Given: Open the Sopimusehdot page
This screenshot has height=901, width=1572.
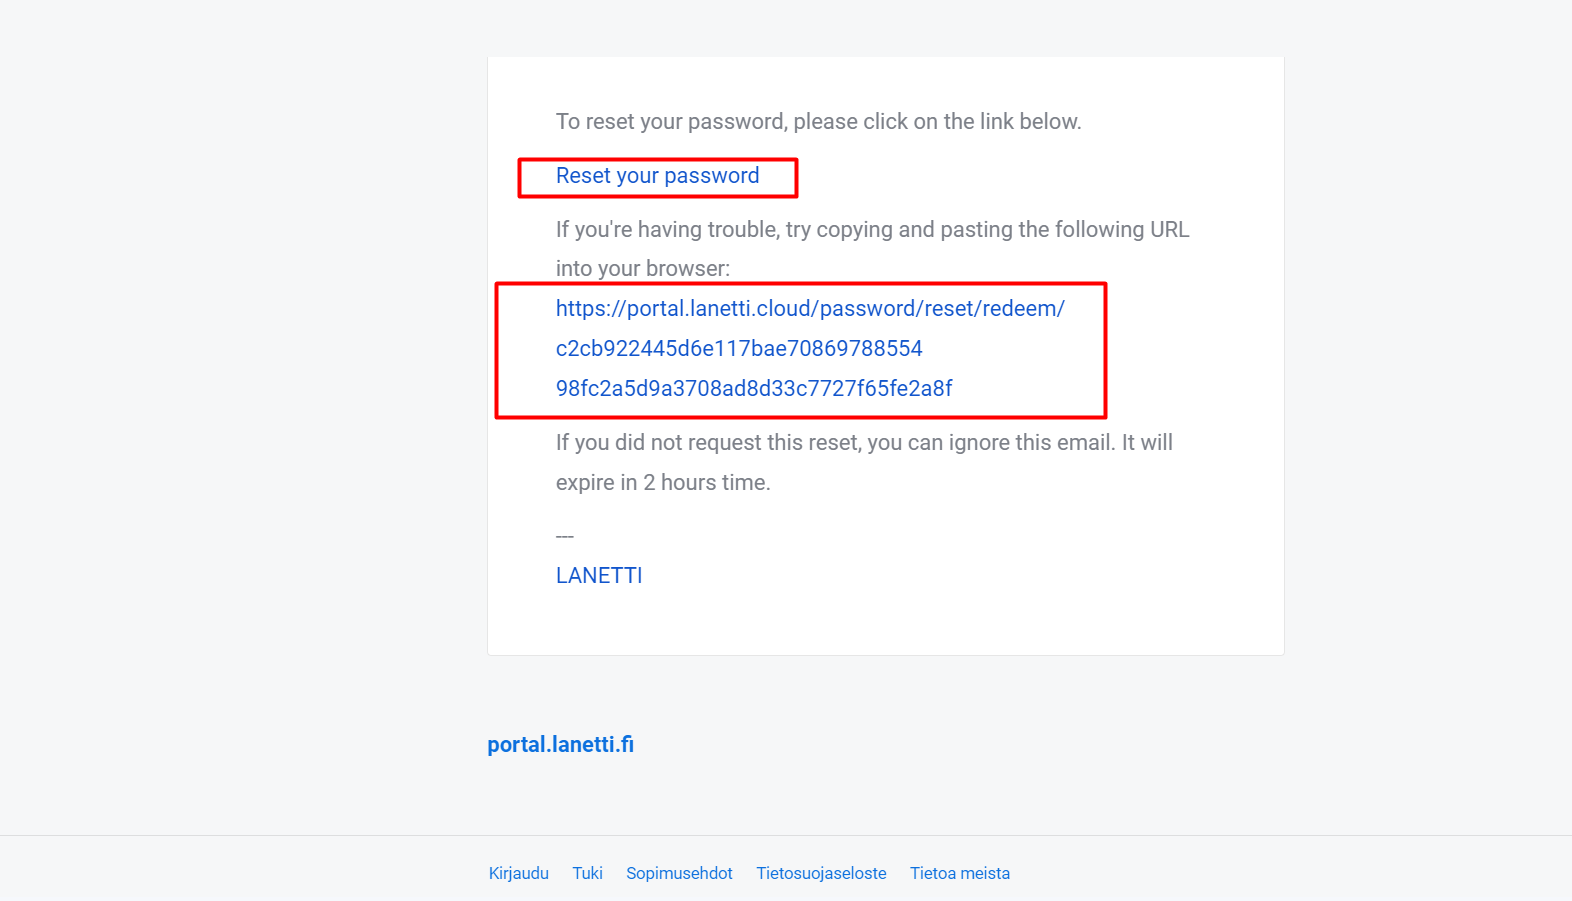Looking at the screenshot, I should [x=679, y=873].
